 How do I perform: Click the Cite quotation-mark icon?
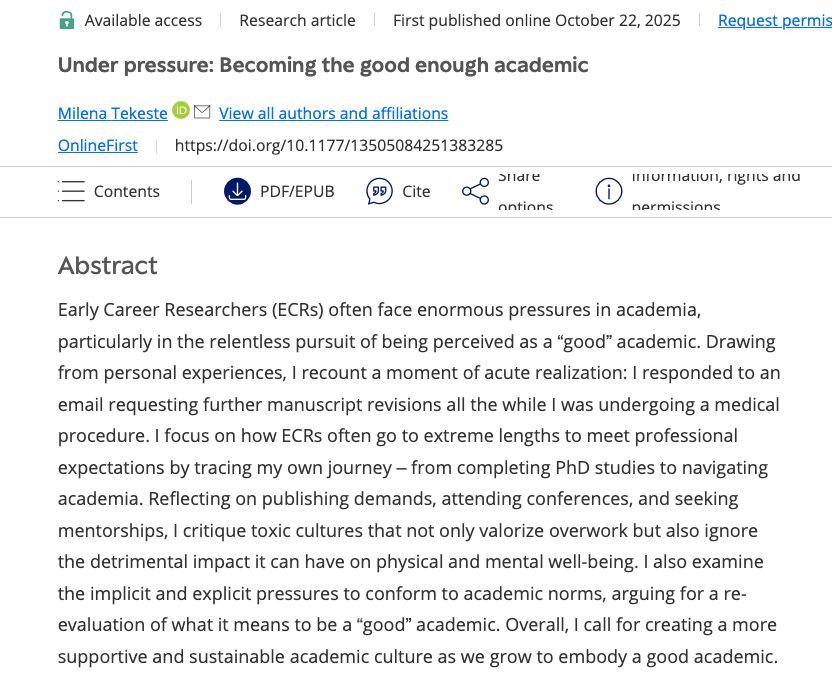pos(380,191)
